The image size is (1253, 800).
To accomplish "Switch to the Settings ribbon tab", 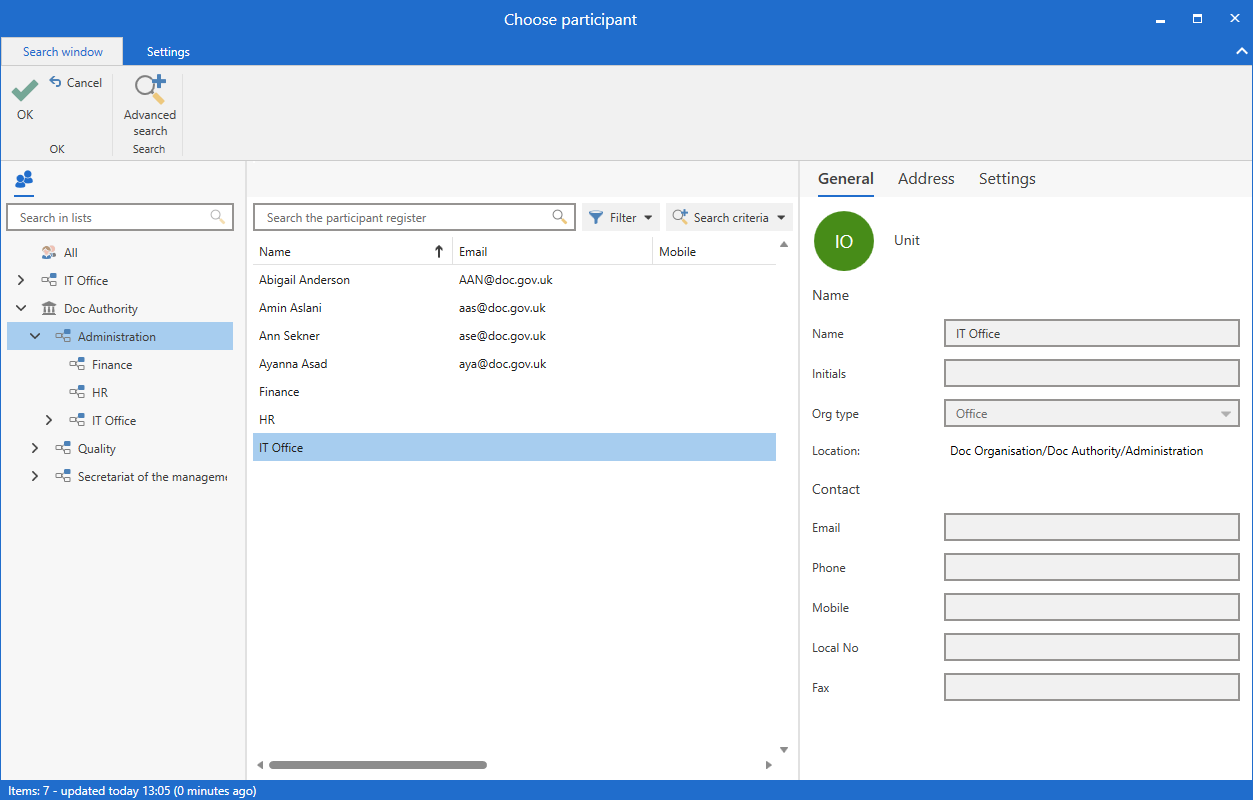I will [x=168, y=52].
